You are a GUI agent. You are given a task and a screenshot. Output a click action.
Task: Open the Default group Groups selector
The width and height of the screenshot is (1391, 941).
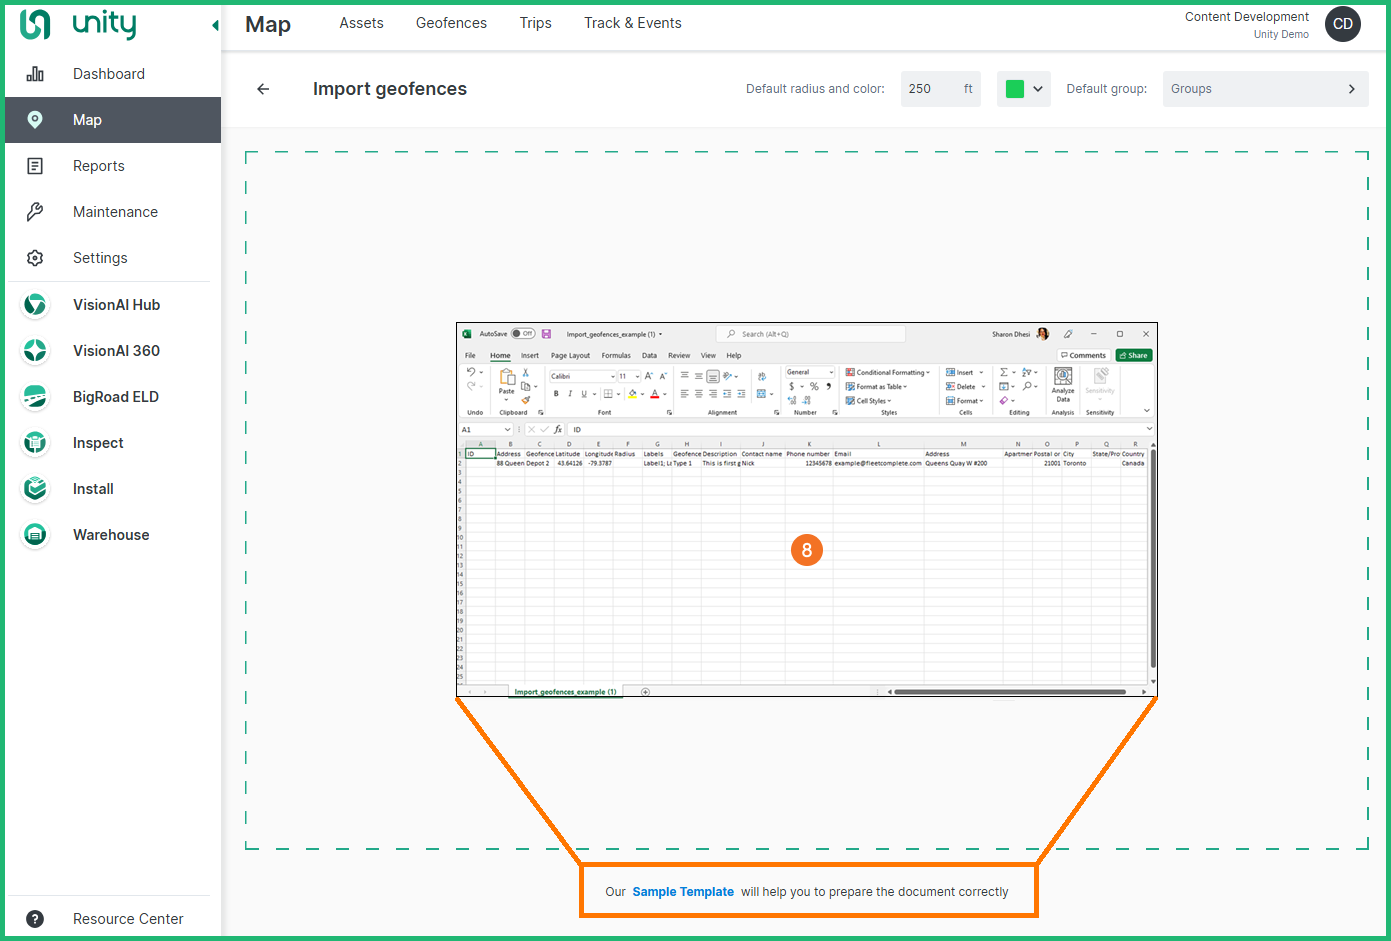(1265, 89)
